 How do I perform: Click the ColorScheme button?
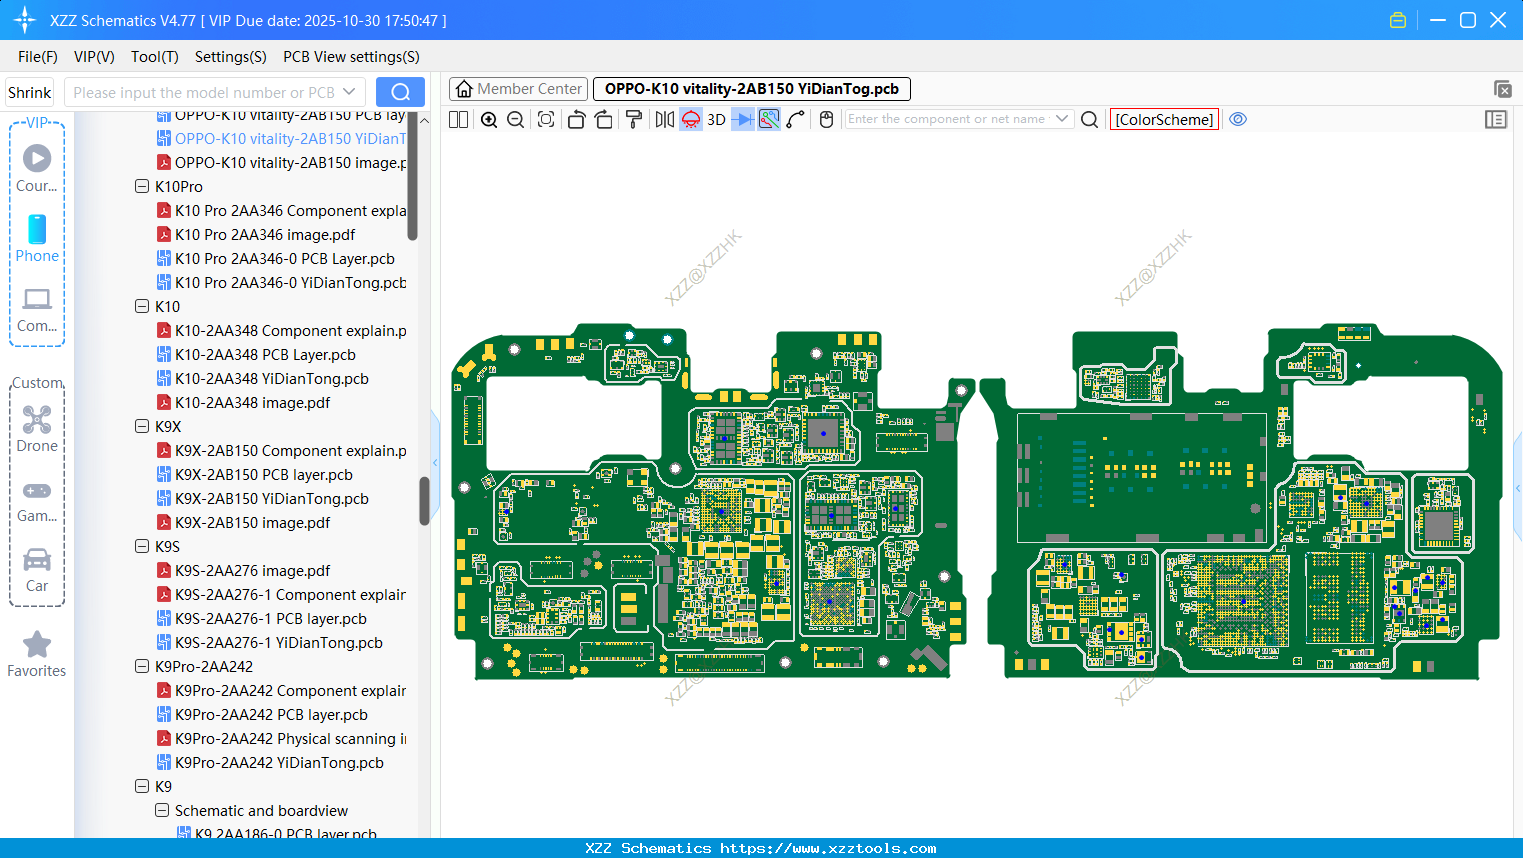(x=1164, y=119)
